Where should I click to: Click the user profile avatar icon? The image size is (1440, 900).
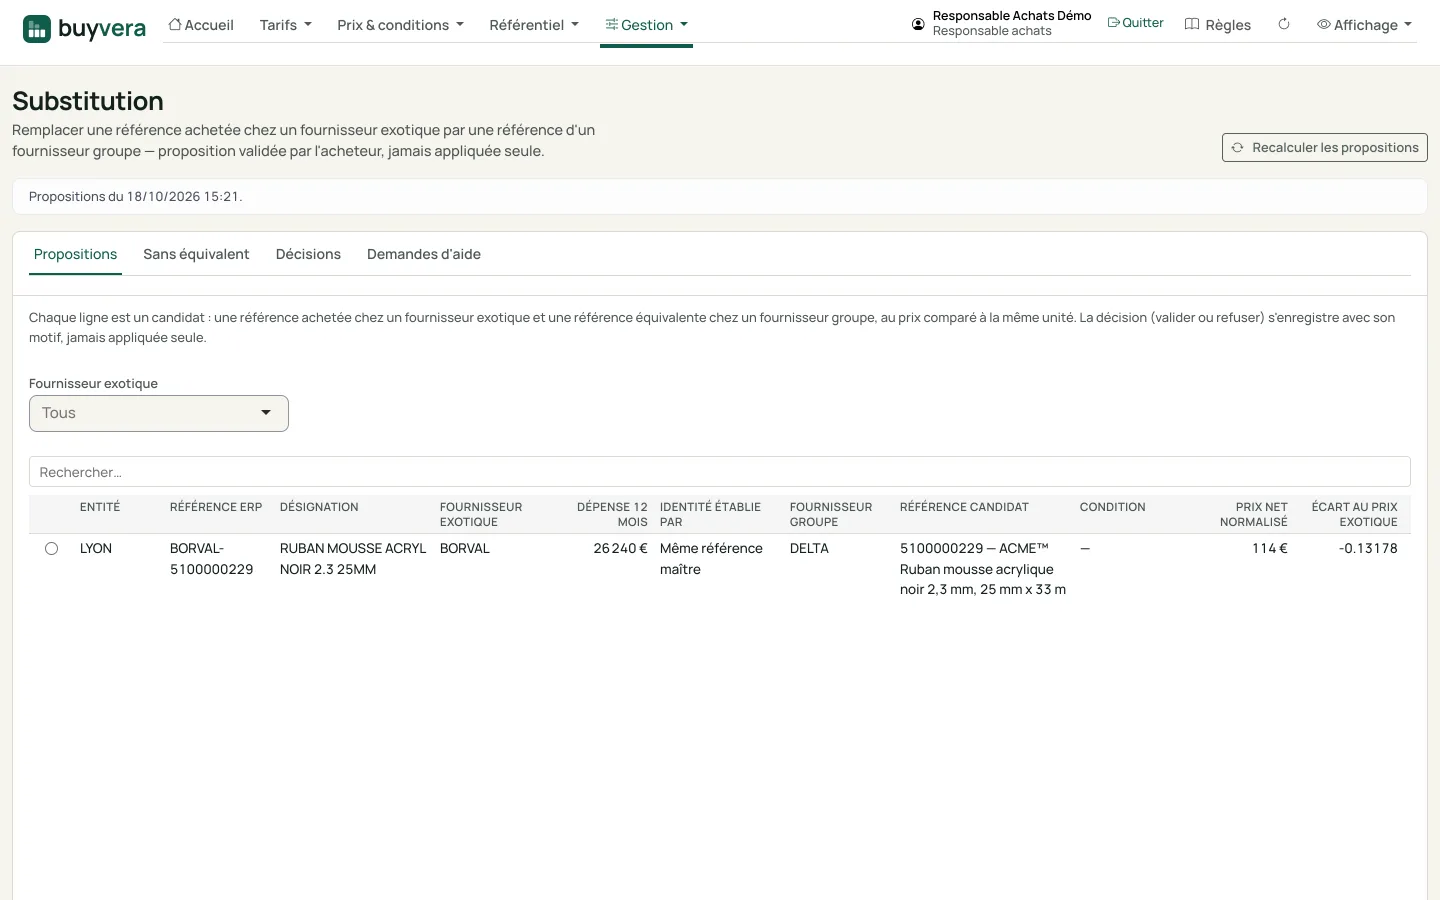coord(918,24)
